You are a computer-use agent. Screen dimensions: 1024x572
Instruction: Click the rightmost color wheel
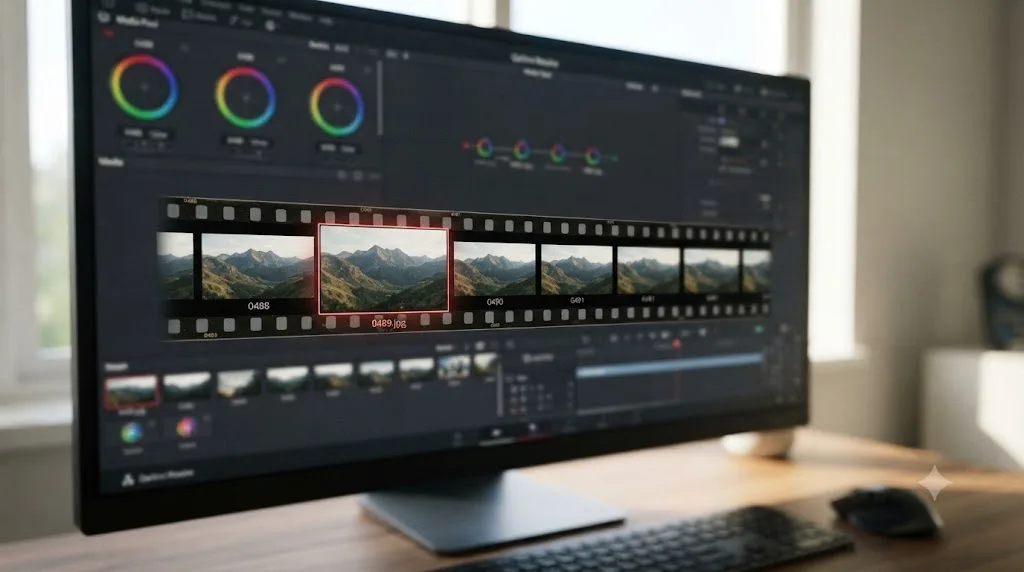(x=337, y=106)
